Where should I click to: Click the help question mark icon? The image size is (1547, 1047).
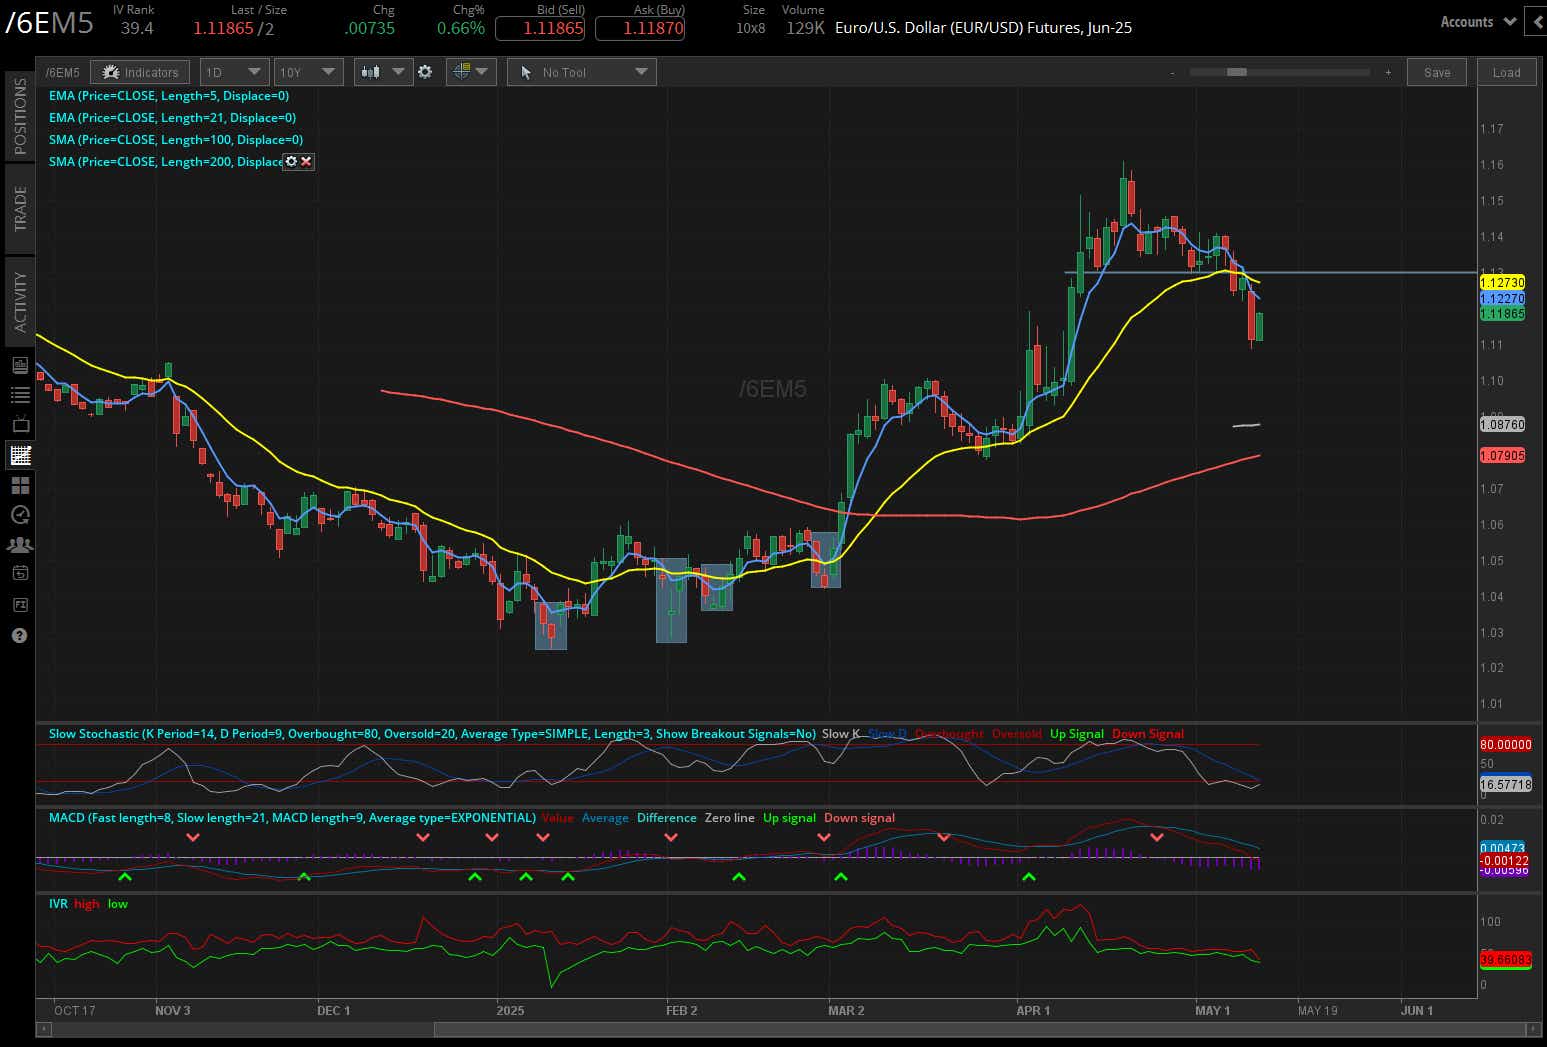[20, 635]
